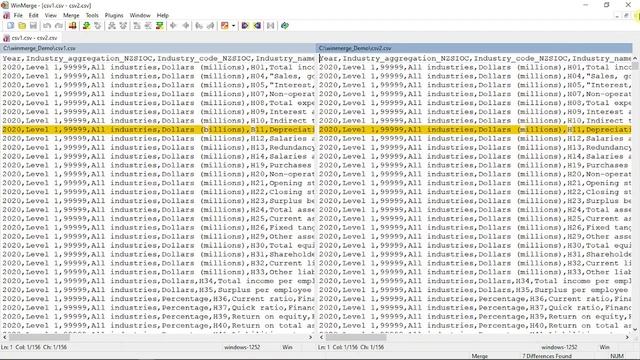Go to the current difference
The image size is (640, 360).
[x=148, y=26]
